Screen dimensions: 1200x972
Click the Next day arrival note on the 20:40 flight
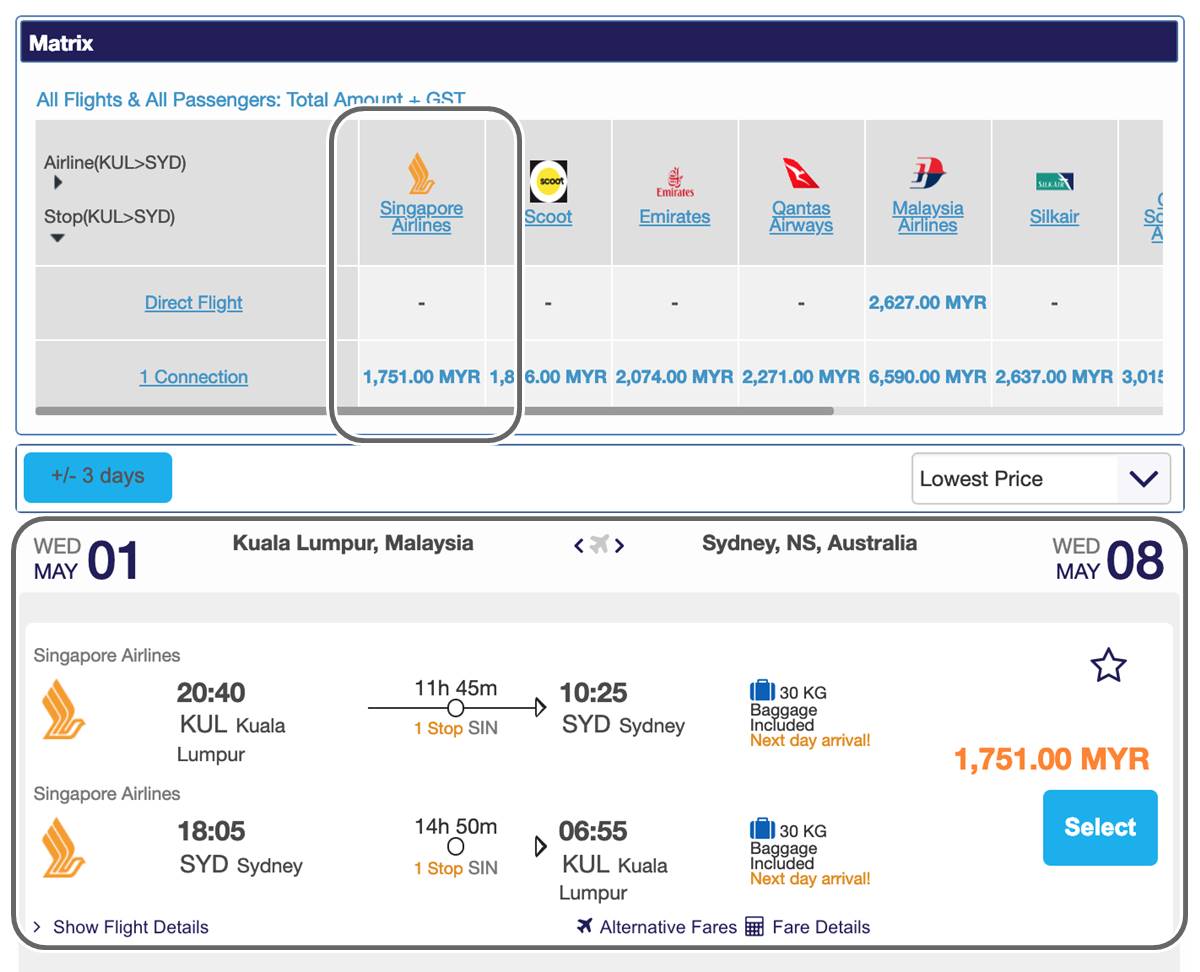pyautogui.click(x=810, y=741)
